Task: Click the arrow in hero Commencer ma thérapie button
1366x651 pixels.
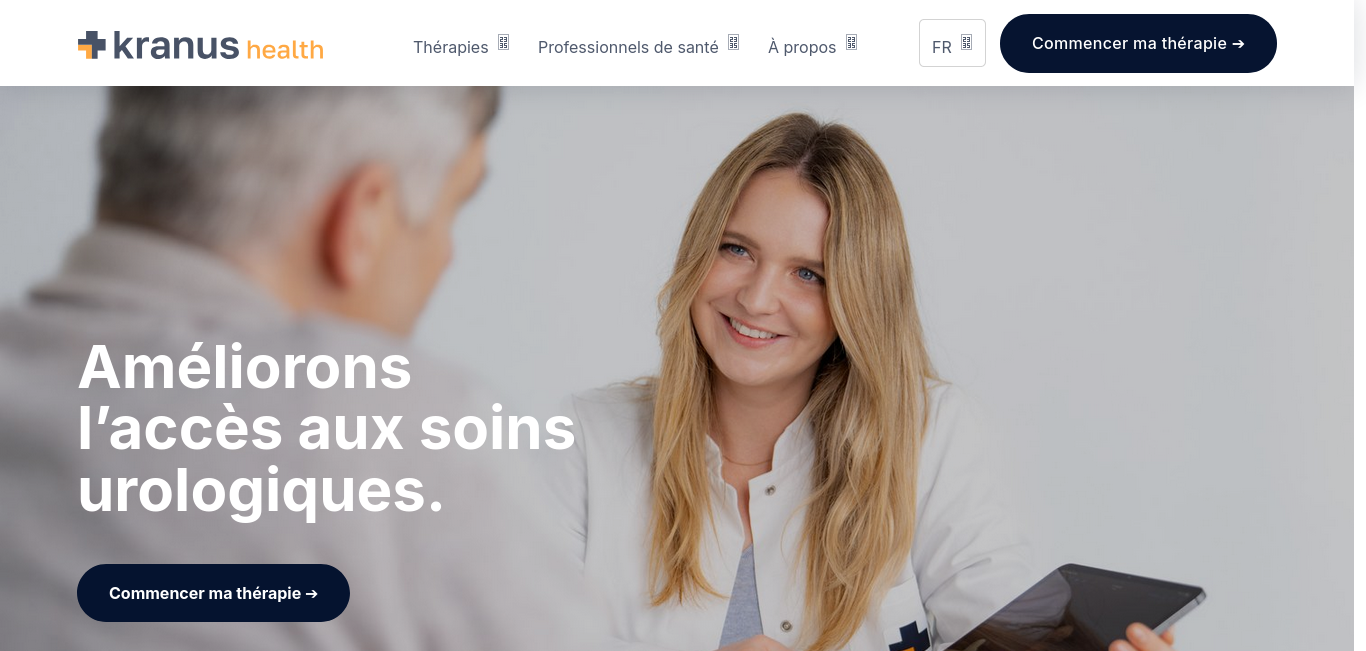Action: click(x=311, y=594)
